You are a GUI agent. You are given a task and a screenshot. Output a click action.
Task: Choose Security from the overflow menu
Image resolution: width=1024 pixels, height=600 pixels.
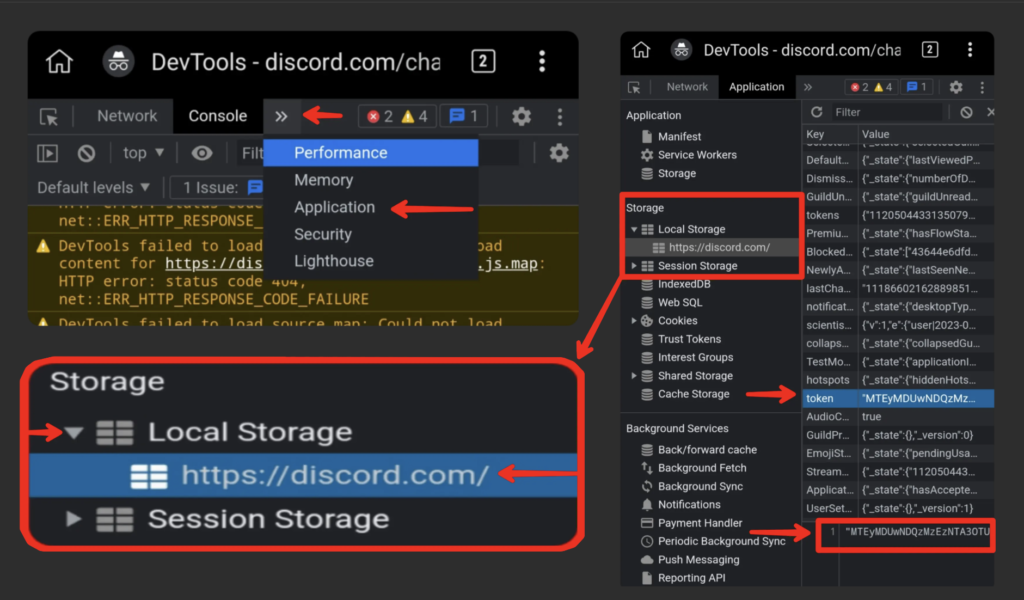click(371, 234)
